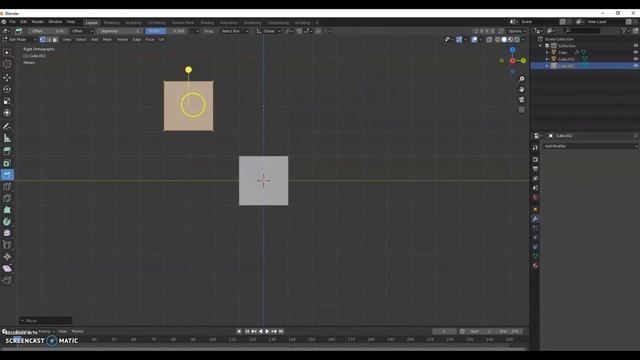The height and width of the screenshot is (360, 640).
Task: Hide the Cube object eye icon
Action: [636, 52]
